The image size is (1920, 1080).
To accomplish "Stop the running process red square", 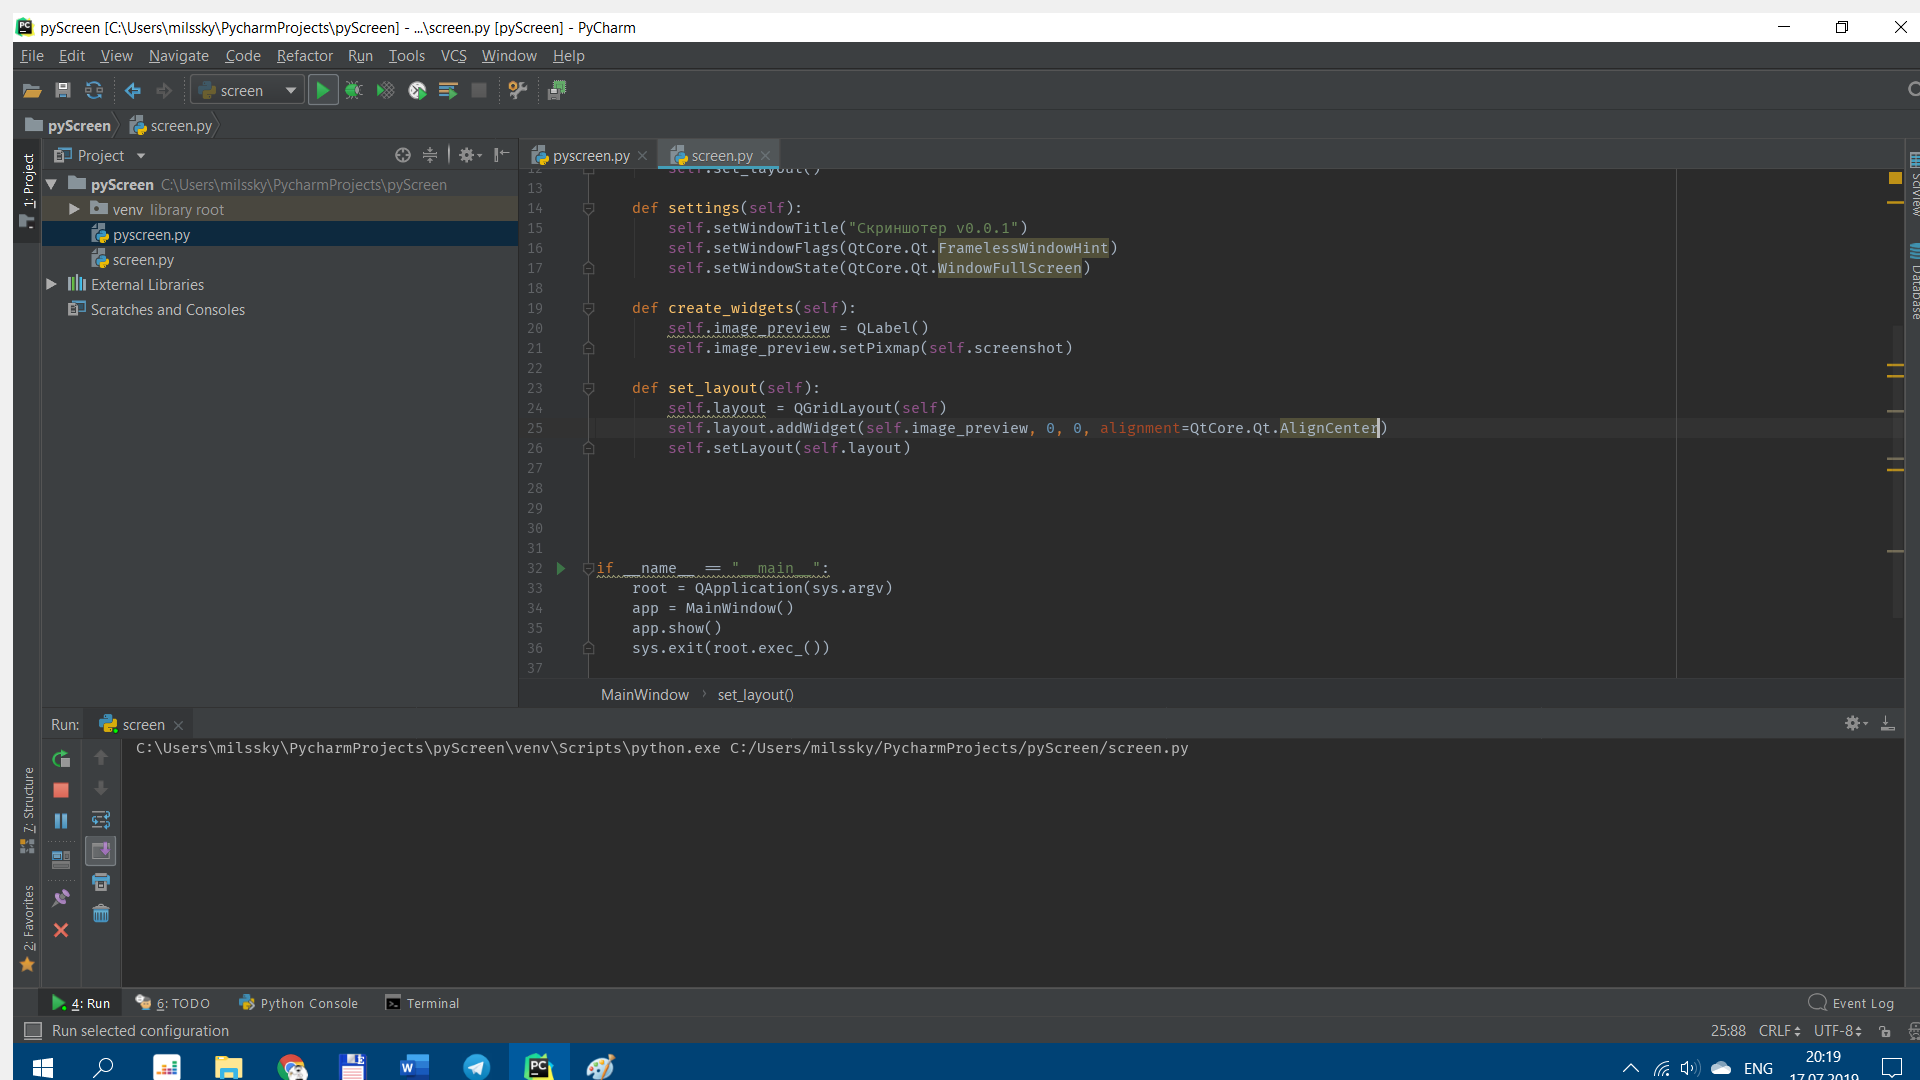I will (x=61, y=790).
